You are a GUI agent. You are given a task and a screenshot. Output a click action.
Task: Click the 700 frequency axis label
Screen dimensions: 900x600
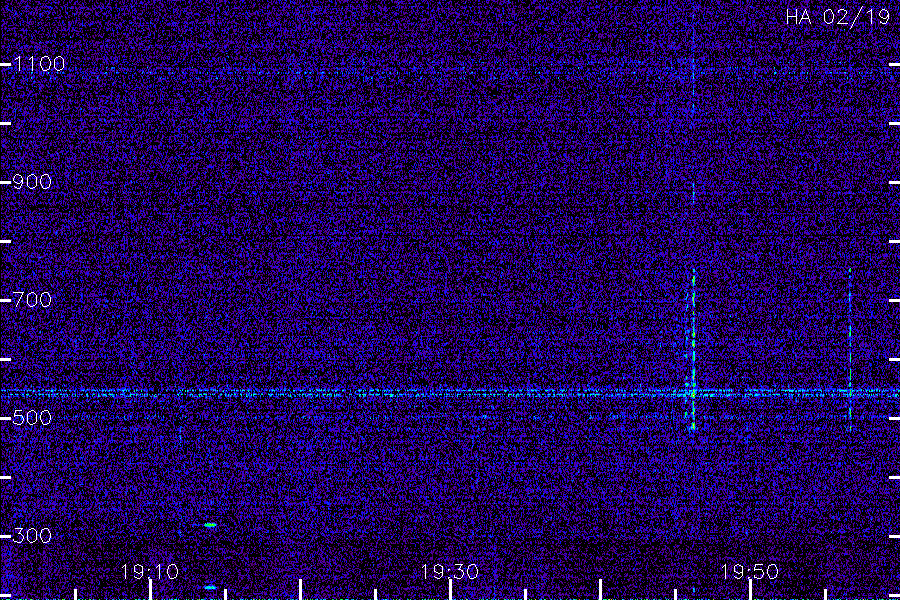pos(32,300)
